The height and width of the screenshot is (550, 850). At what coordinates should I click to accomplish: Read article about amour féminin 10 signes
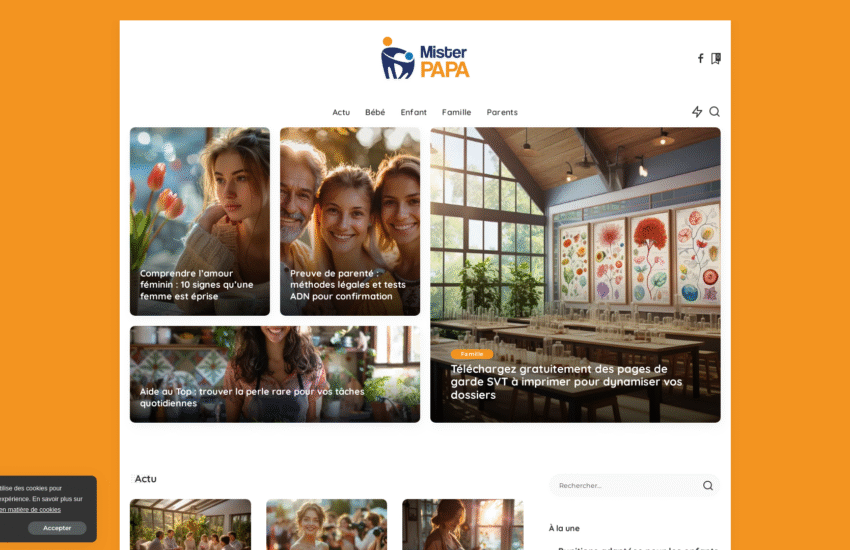click(197, 285)
